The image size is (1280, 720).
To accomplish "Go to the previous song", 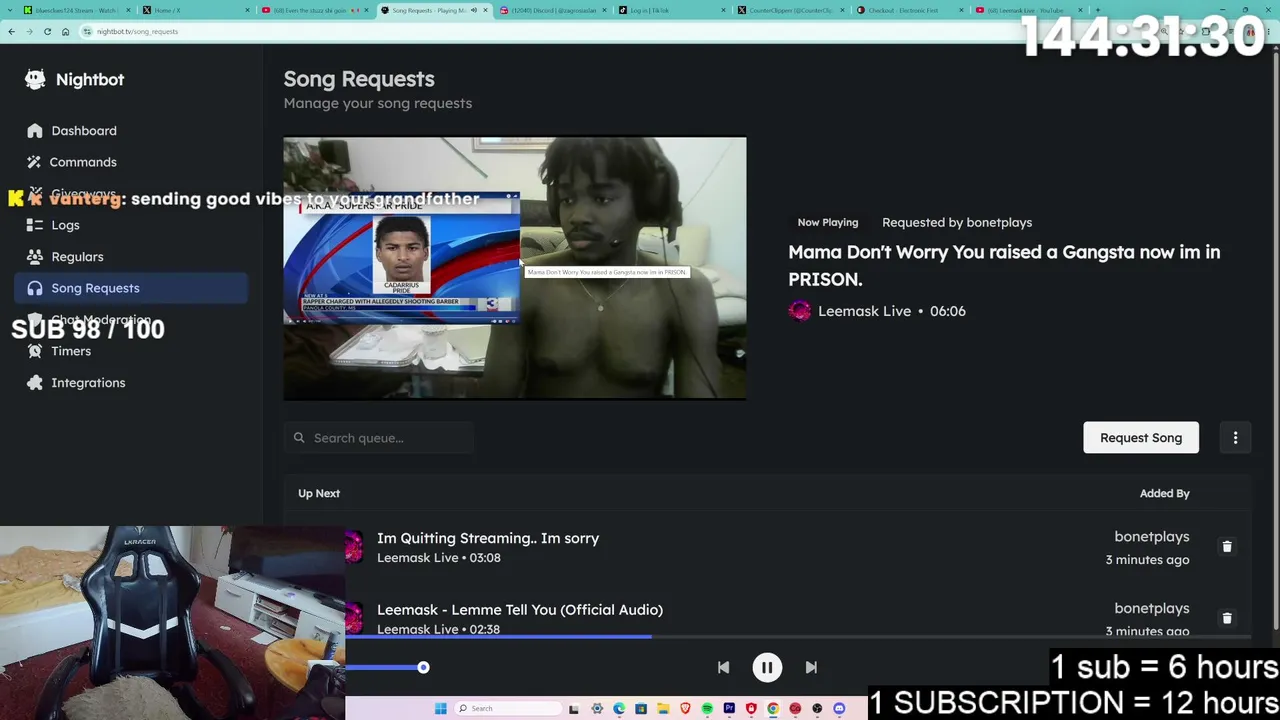I will [723, 667].
